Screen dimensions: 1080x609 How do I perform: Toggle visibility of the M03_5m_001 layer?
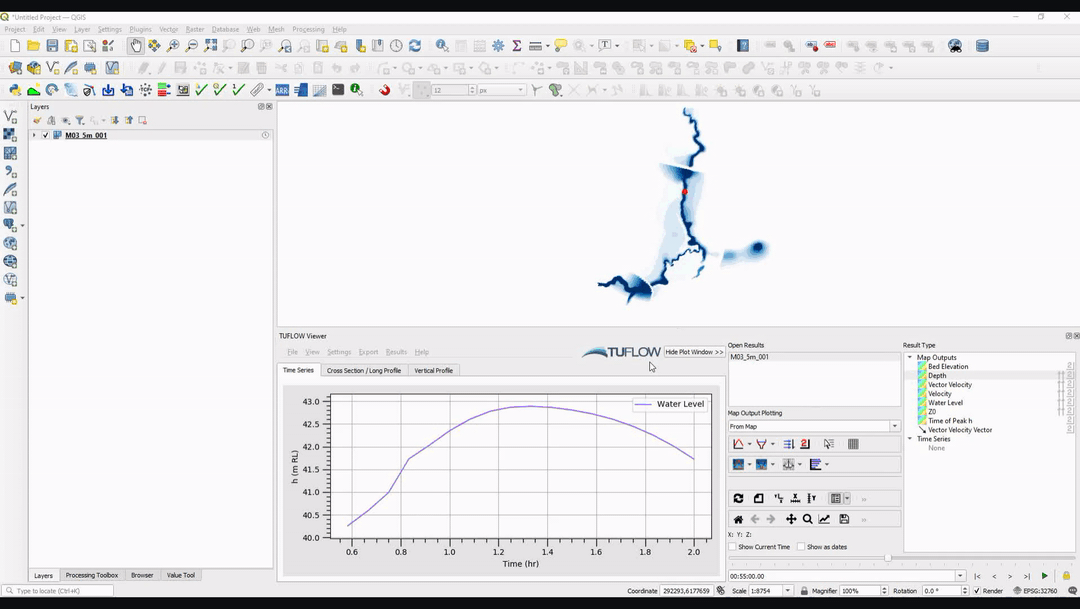pyautogui.click(x=46, y=136)
